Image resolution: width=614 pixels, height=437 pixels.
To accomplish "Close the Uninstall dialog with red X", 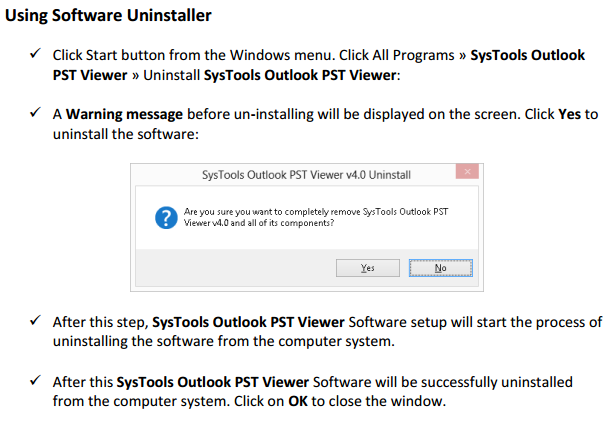I will tap(467, 172).
